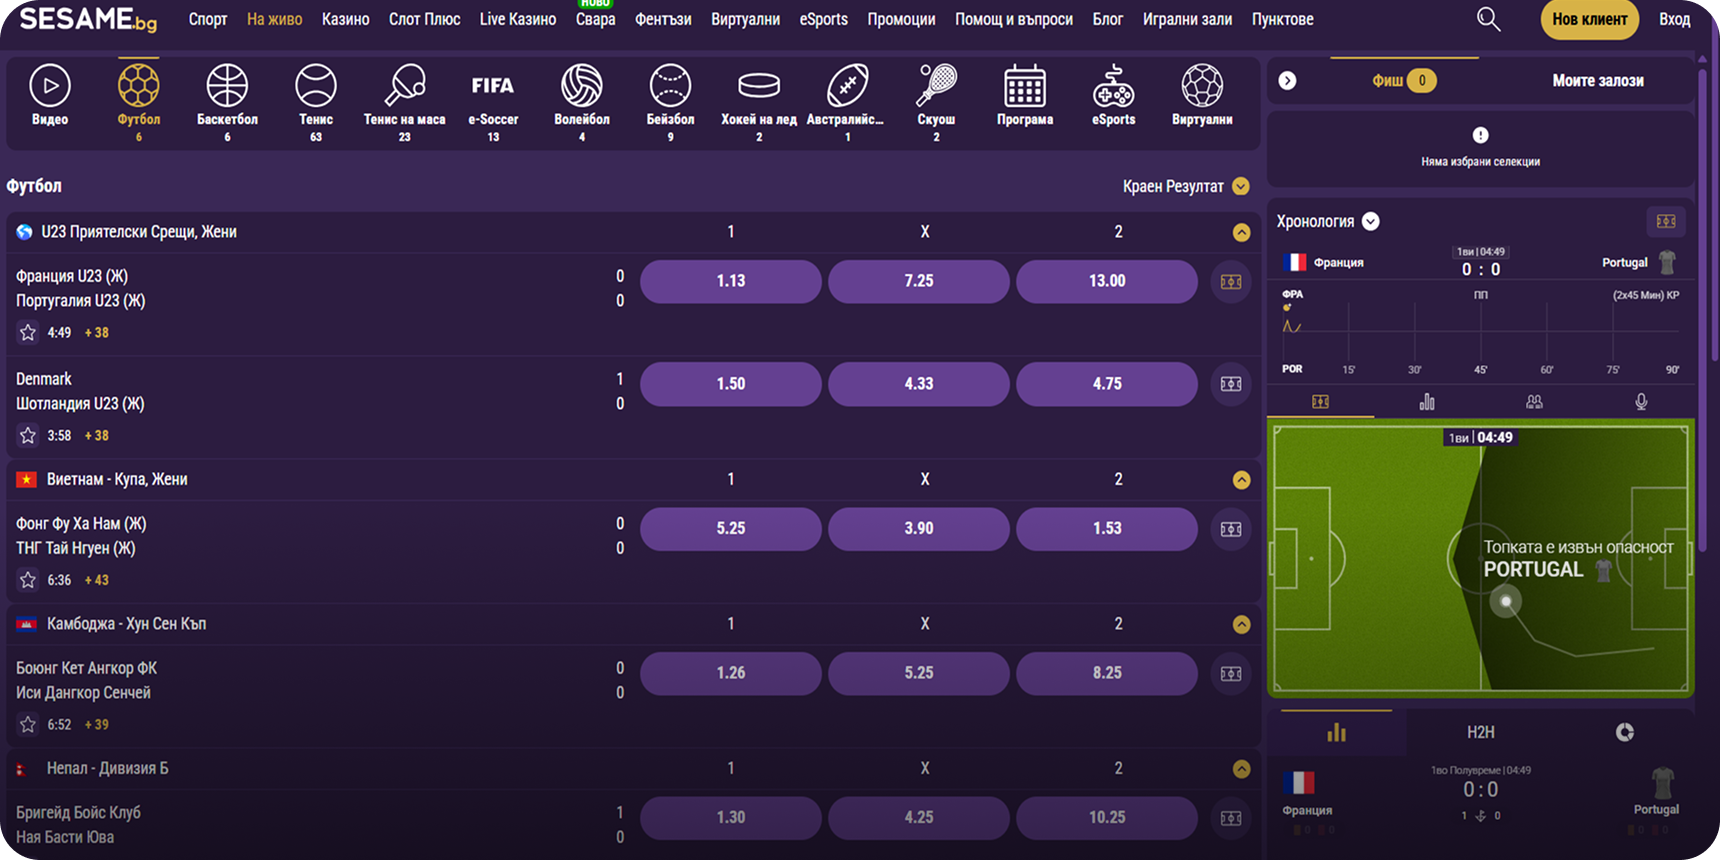Toggle favorite star for Vietnam Cup match
The height and width of the screenshot is (860, 1720).
(x=28, y=580)
